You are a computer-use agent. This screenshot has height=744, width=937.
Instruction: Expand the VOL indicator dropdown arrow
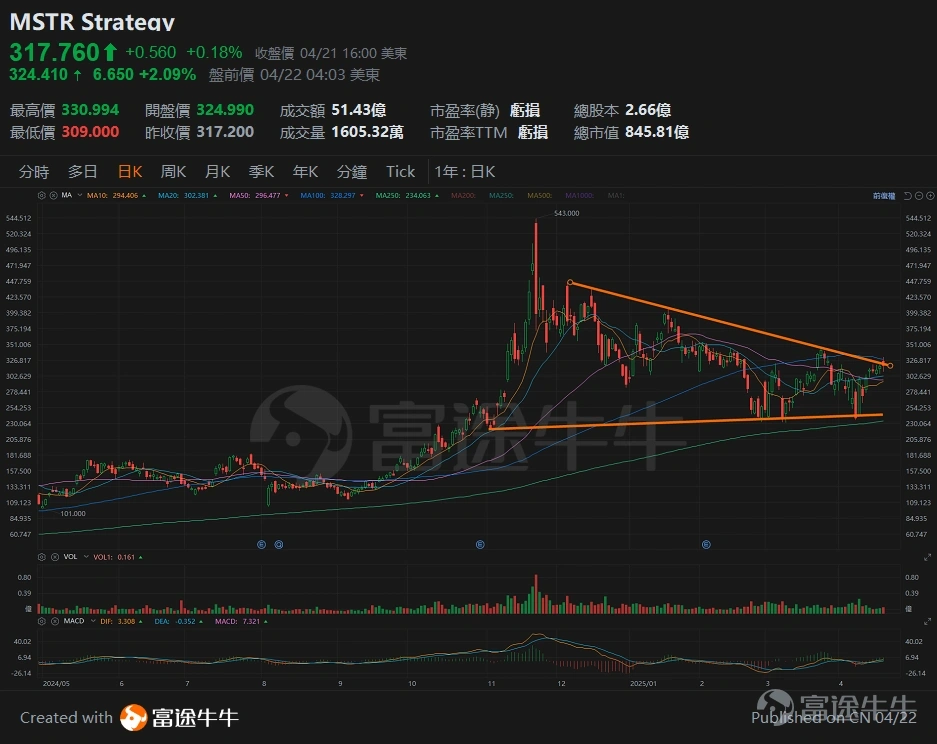pos(86,557)
